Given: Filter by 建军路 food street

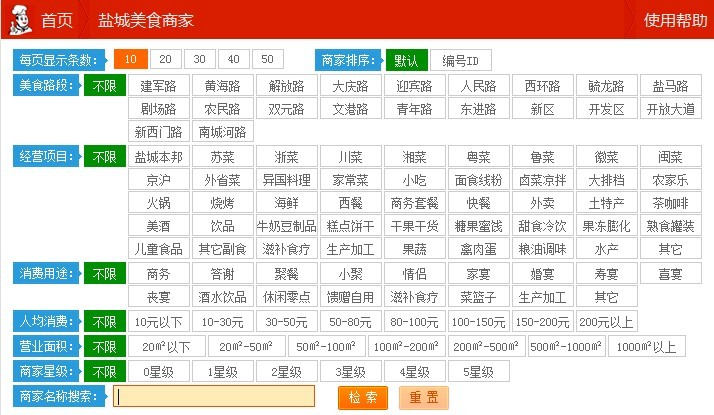Looking at the screenshot, I should [x=158, y=86].
